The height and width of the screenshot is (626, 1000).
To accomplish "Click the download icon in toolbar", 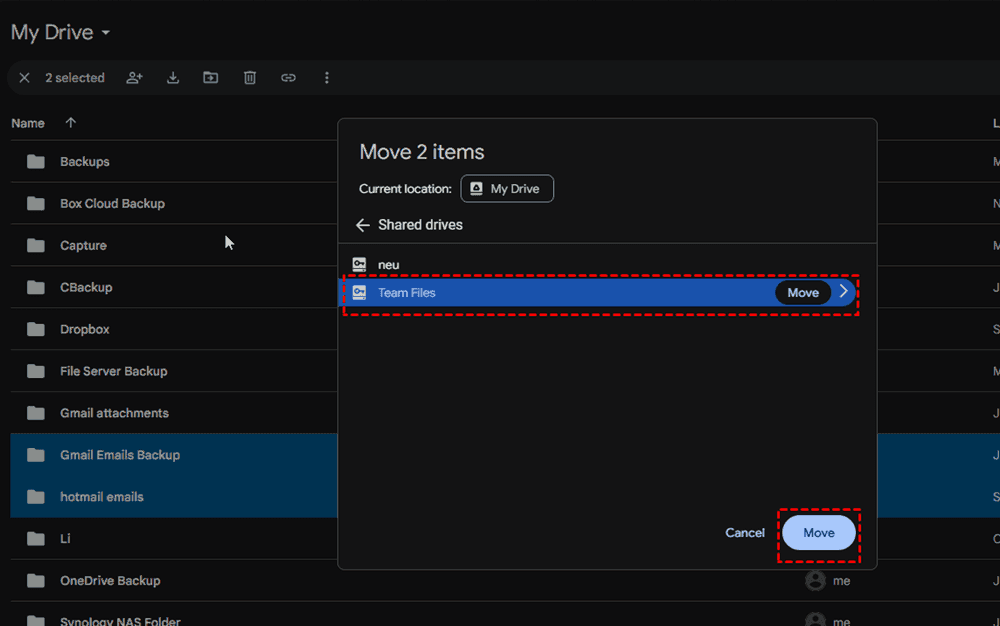I will (173, 78).
